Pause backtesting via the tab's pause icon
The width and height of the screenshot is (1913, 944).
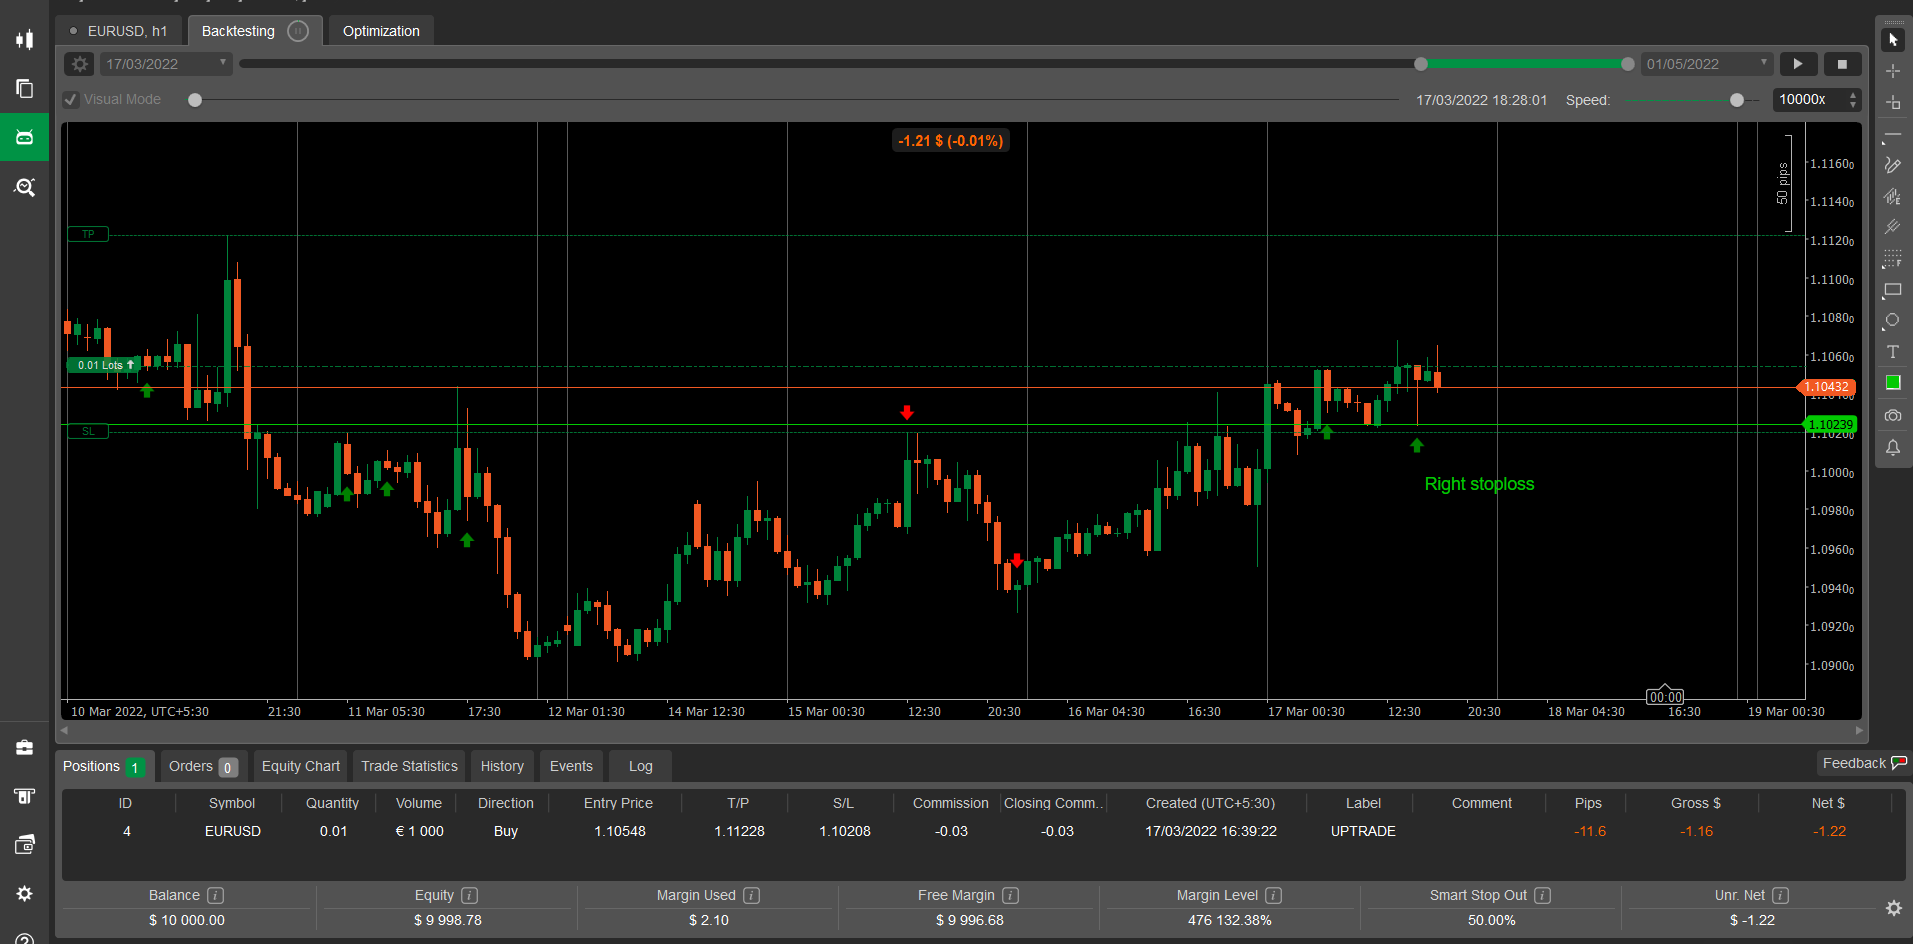tap(298, 31)
